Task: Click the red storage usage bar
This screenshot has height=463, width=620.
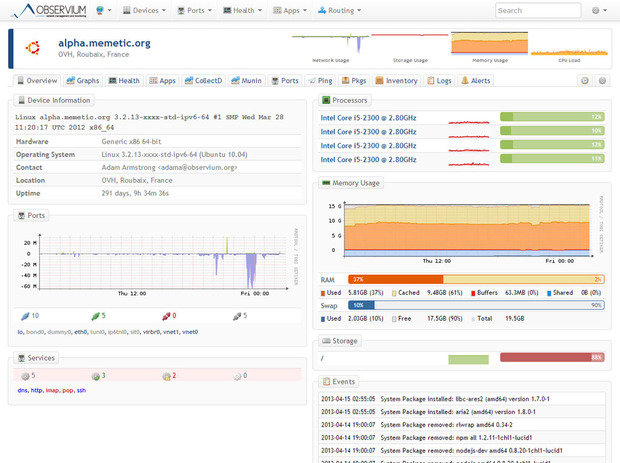Action: click(x=553, y=357)
